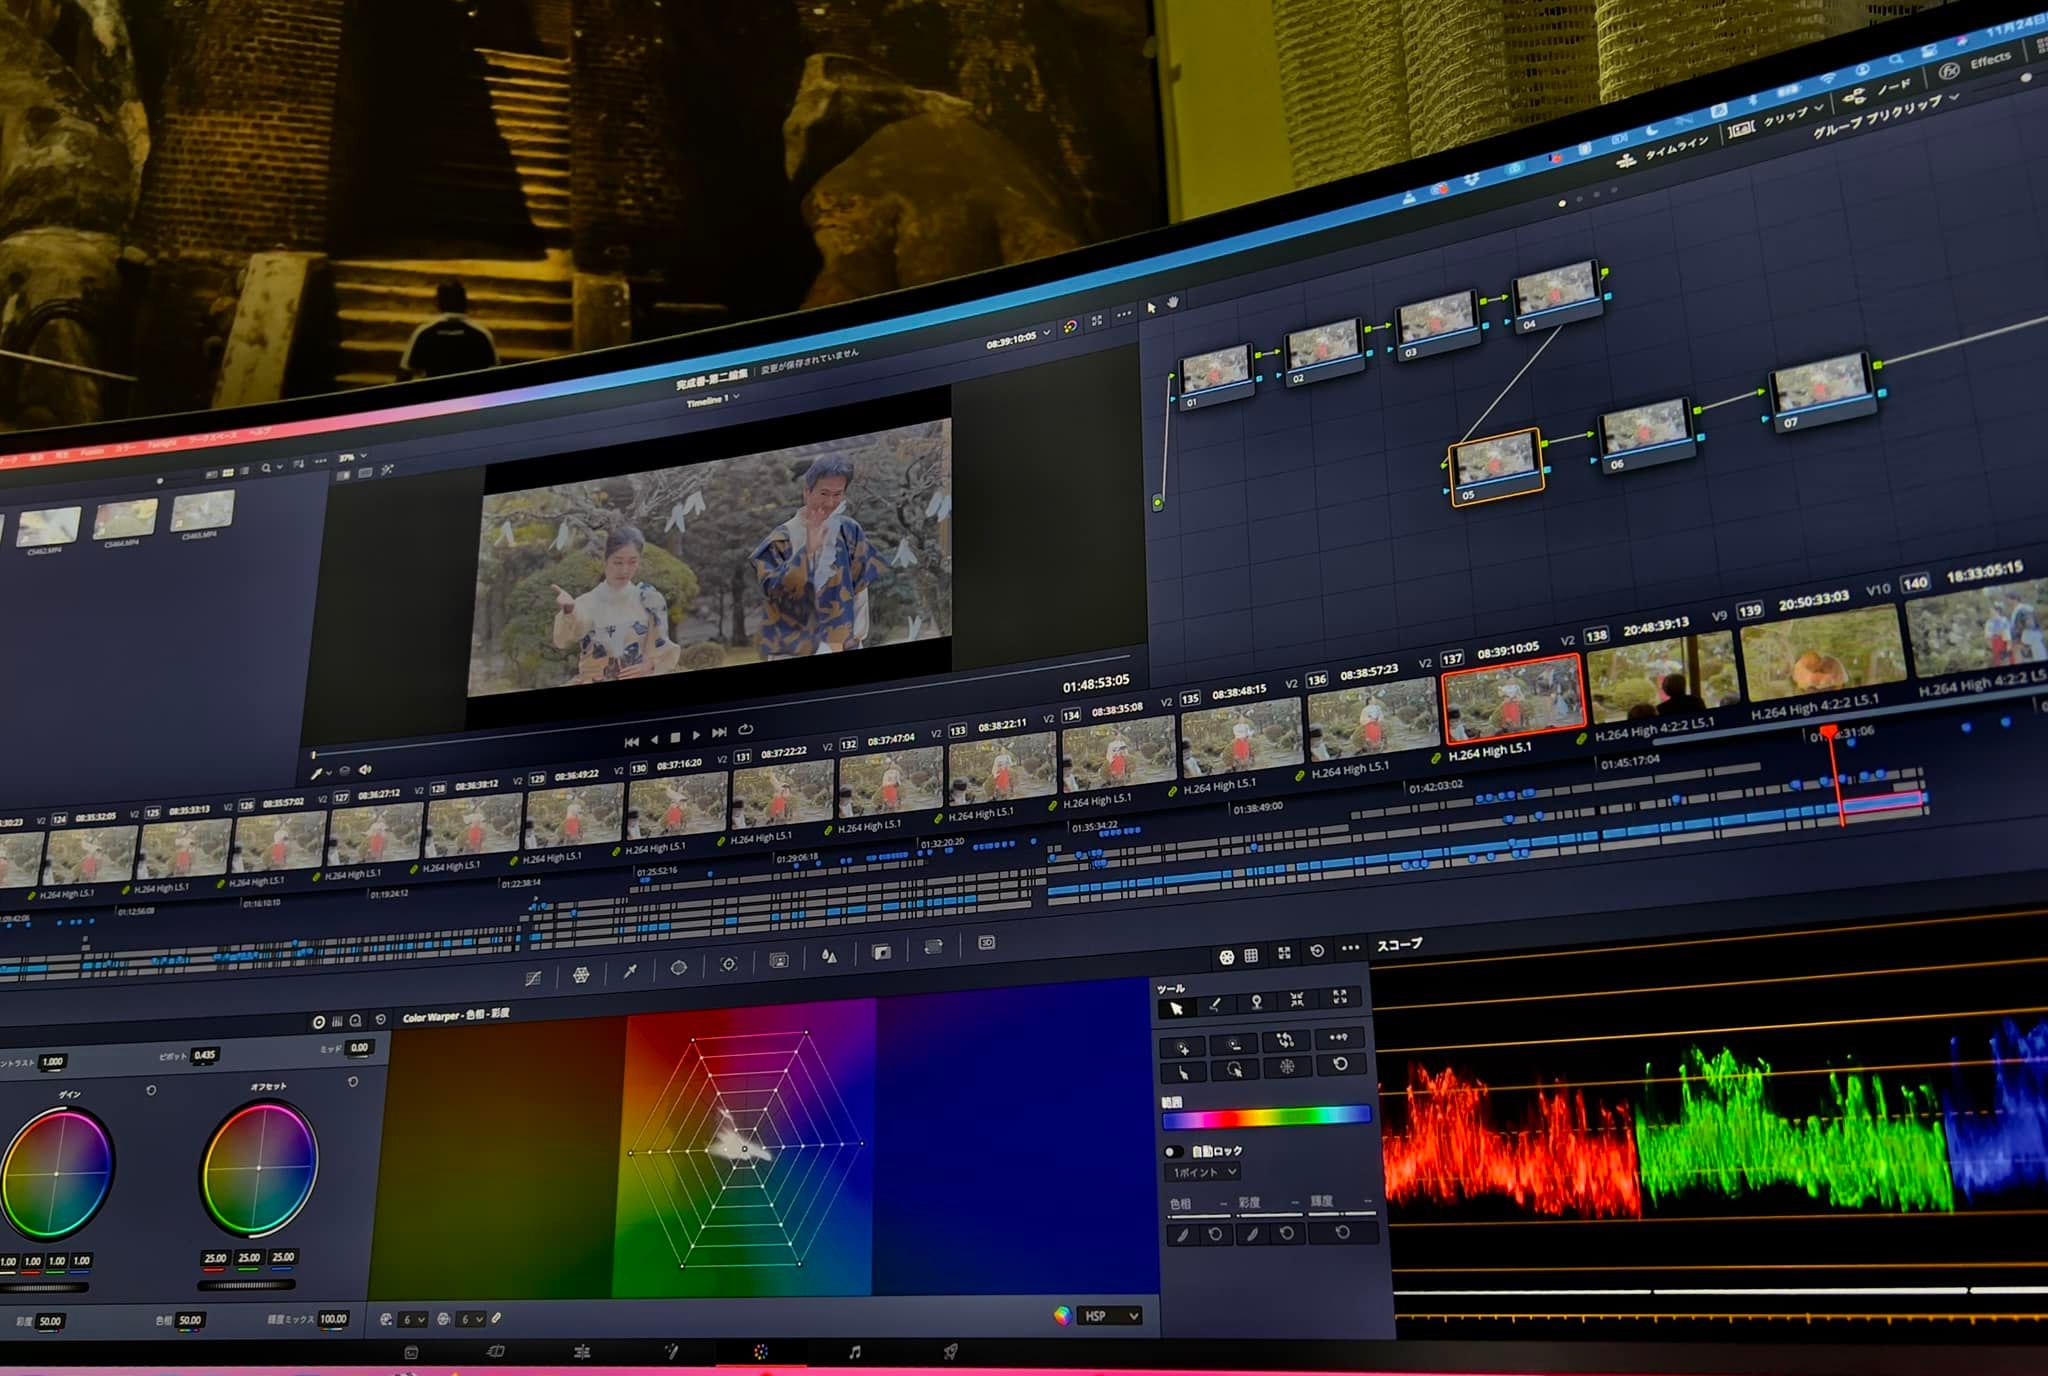Toggle the 自動ロック auto lock switch
The height and width of the screenshot is (1376, 2048).
coord(1174,1152)
